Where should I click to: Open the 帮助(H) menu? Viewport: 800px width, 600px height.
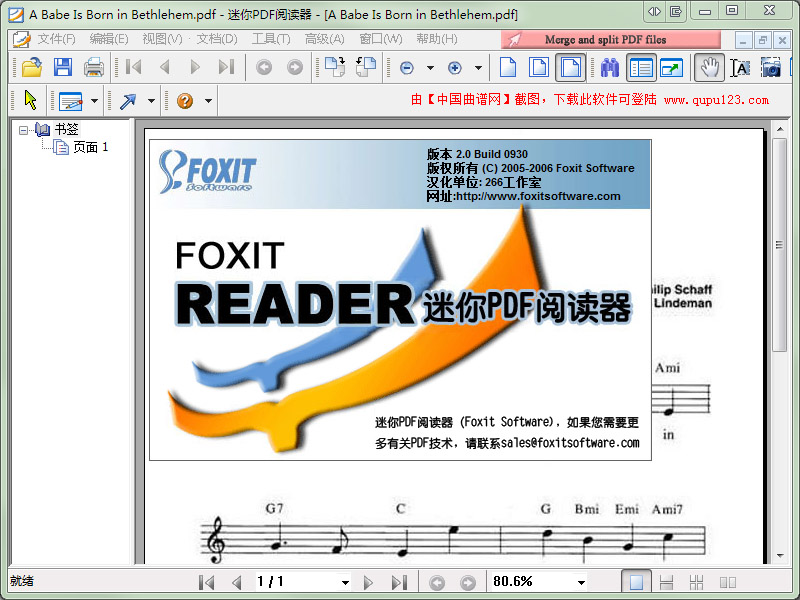[x=436, y=39]
